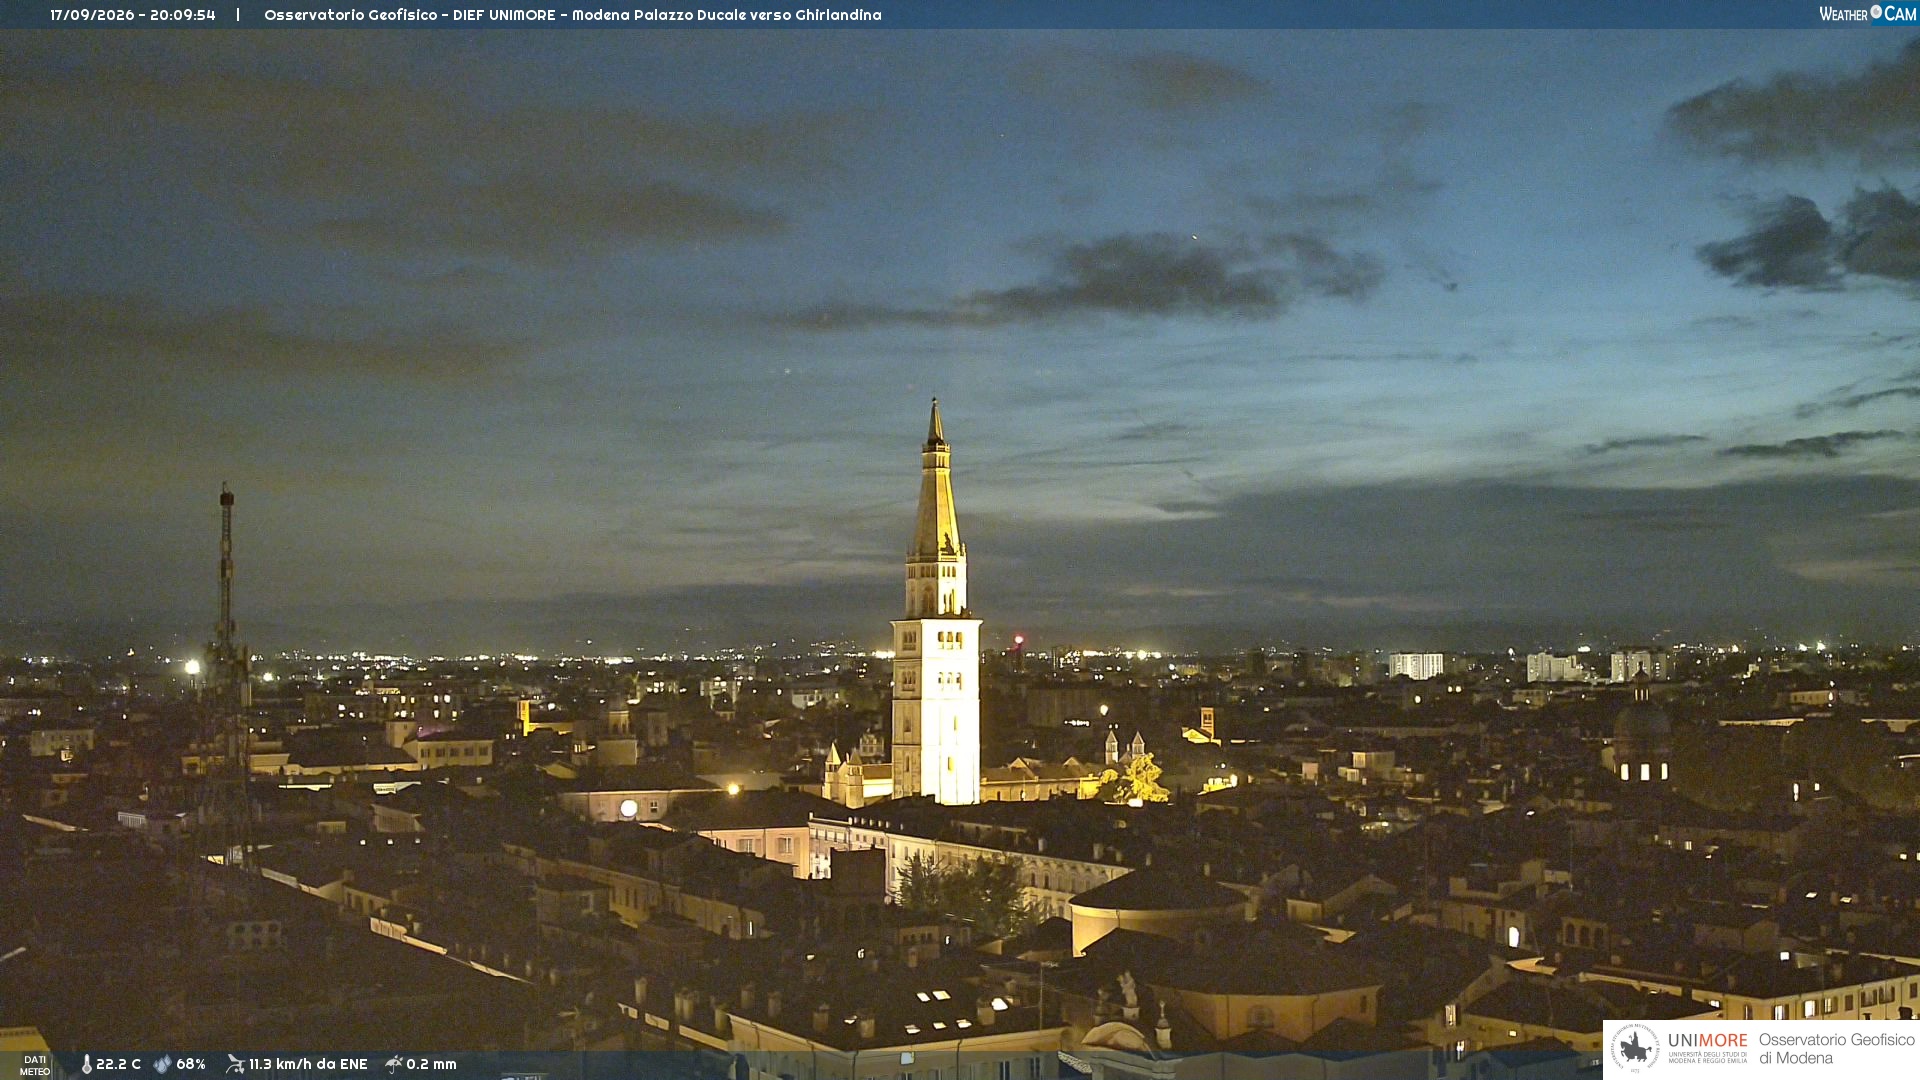Viewport: 1920px width, 1080px height.
Task: Click the illuminated yellow tree near cathedral
Action: pos(1135,780)
